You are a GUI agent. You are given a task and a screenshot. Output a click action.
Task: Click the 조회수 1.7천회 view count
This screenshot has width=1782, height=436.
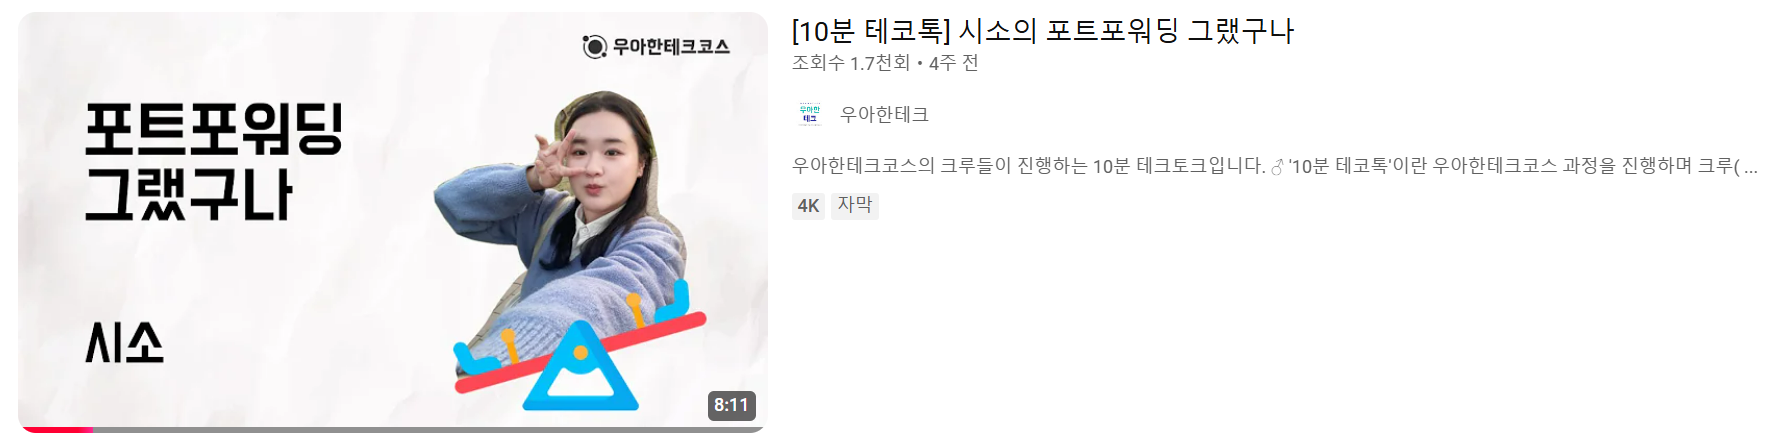pyautogui.click(x=851, y=63)
